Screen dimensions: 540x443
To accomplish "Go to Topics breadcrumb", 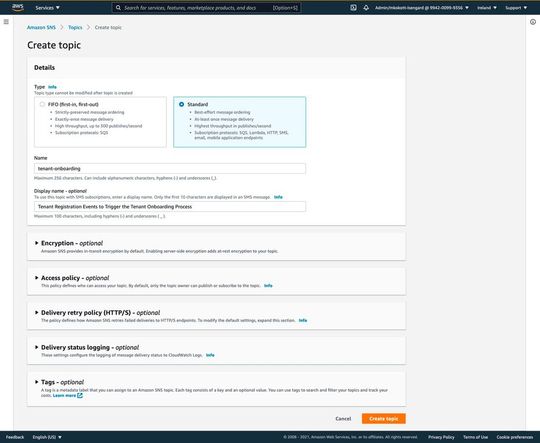I will tap(75, 27).
